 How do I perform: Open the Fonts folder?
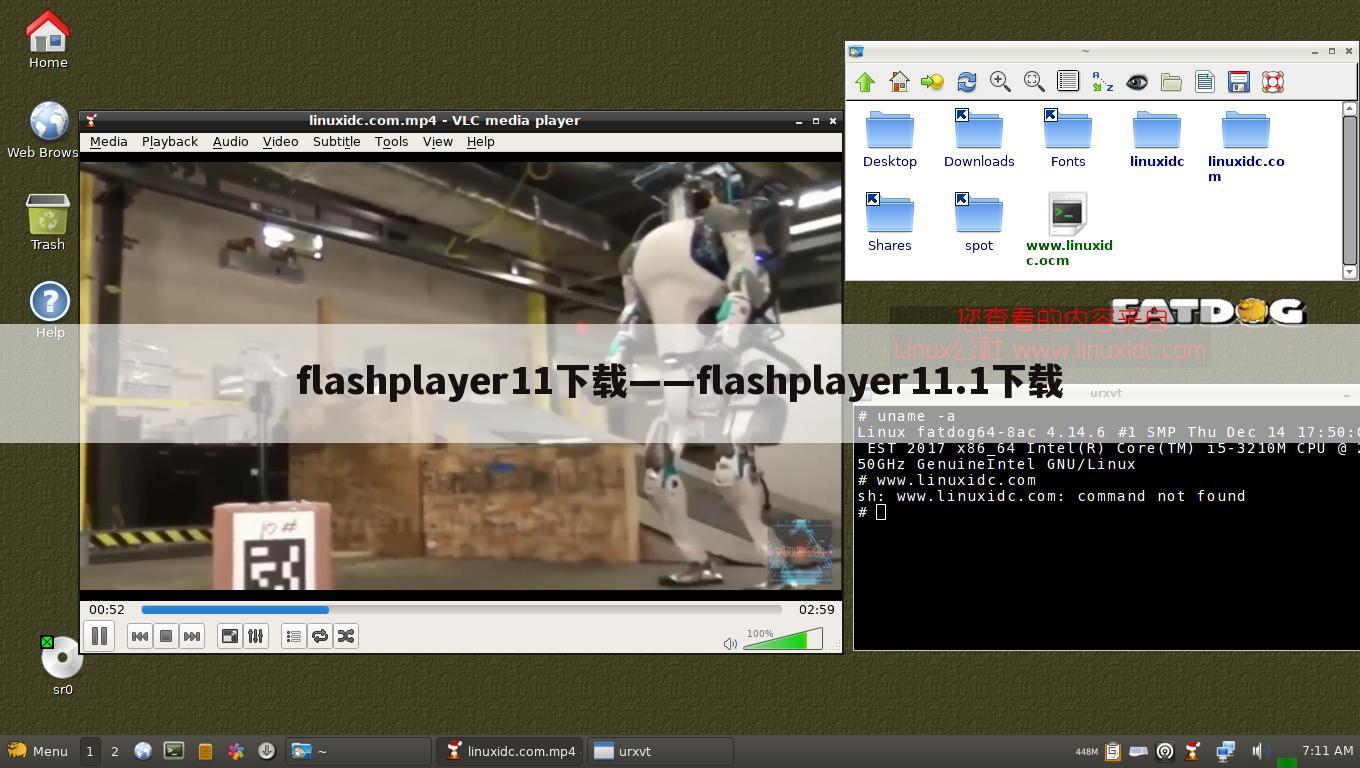point(1068,139)
